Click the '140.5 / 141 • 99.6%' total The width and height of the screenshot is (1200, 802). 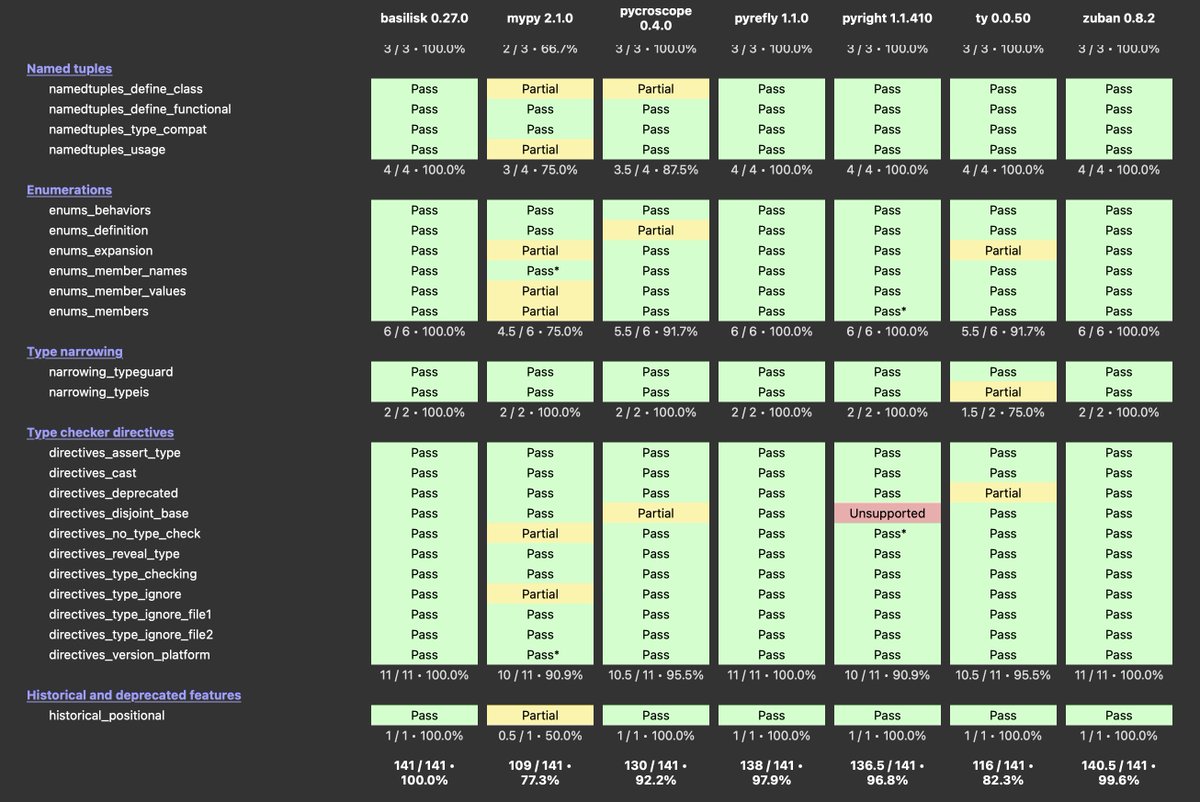coord(1119,772)
